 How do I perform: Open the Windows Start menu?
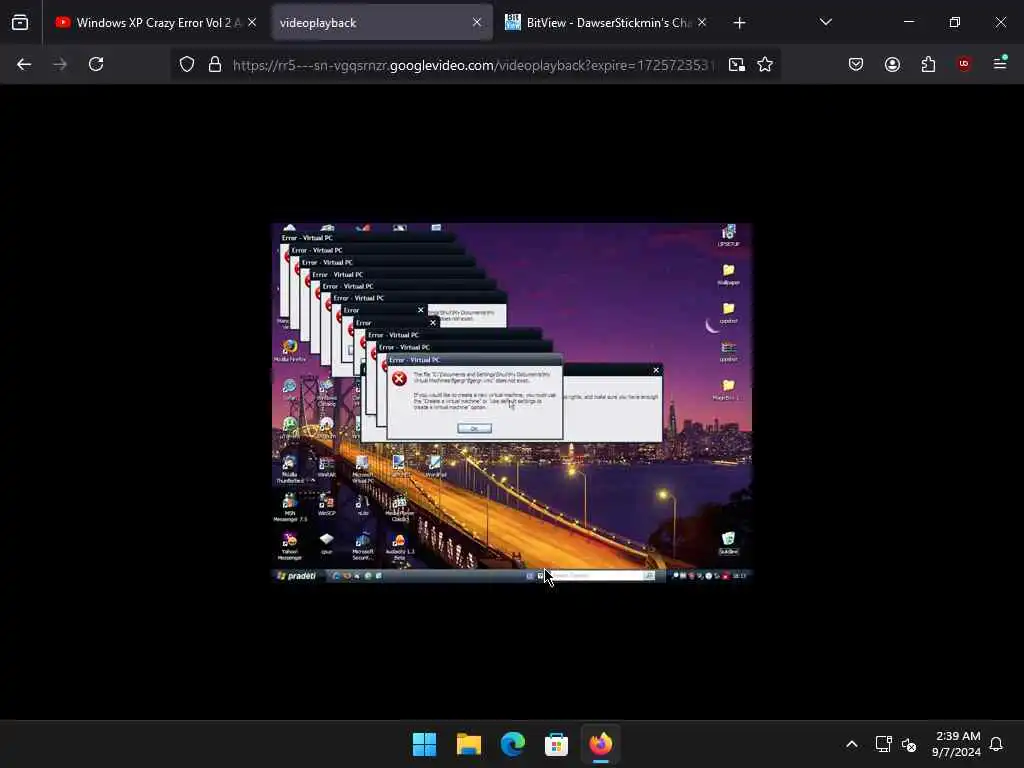(424, 744)
